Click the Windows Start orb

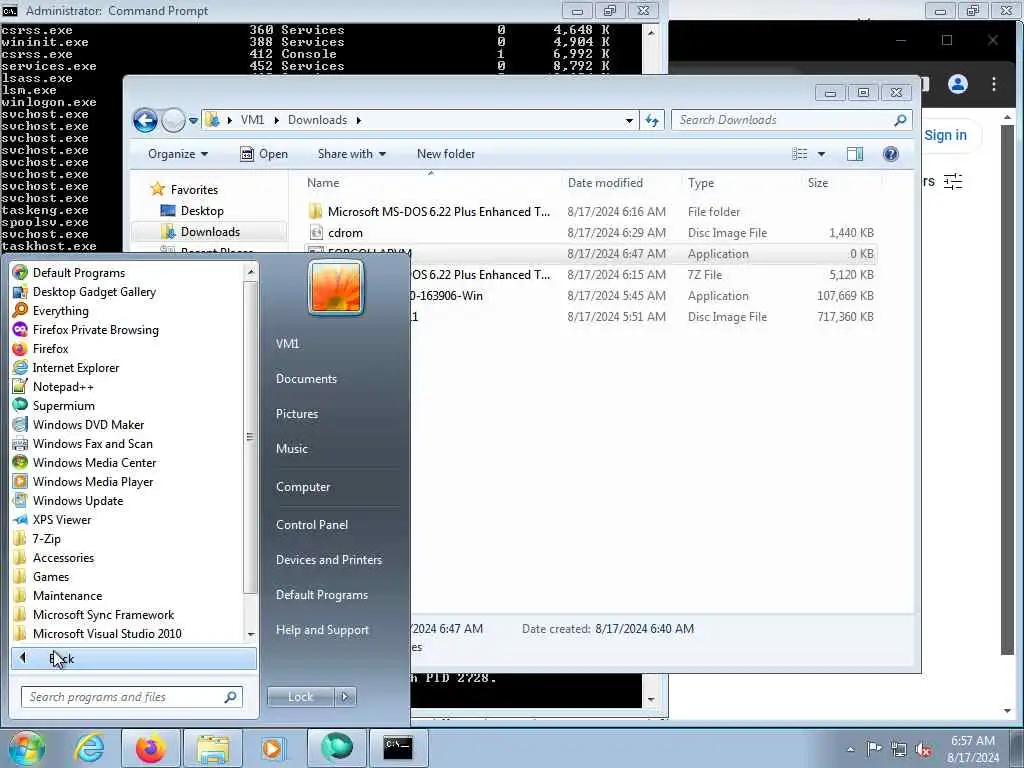coord(25,748)
